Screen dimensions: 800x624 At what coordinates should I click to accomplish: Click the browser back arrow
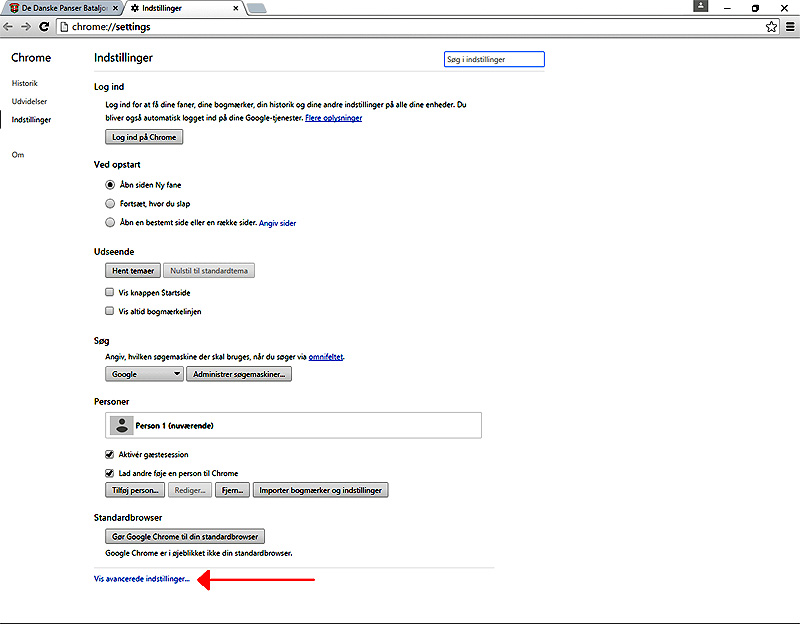click(9, 27)
